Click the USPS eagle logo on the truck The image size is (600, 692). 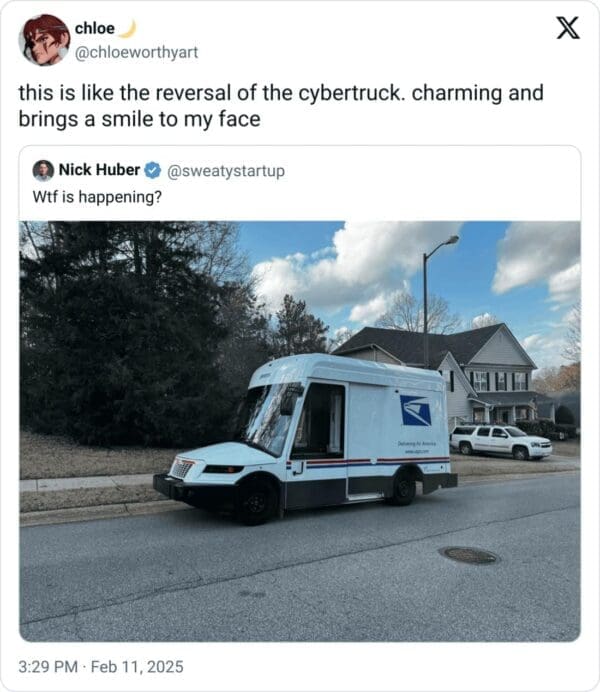click(x=415, y=410)
